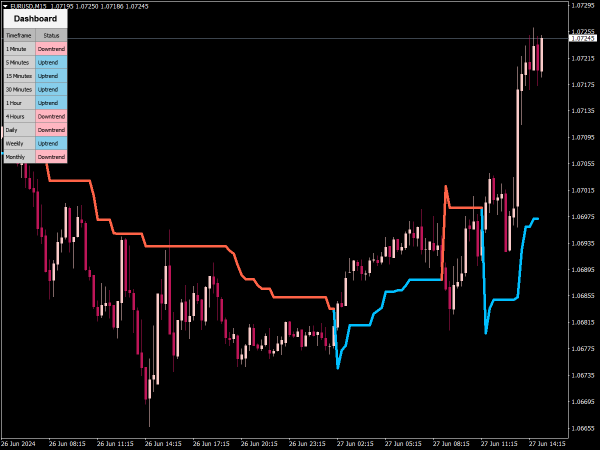Click the 1.06975 price axis label
600x450 pixels.
click(x=583, y=217)
